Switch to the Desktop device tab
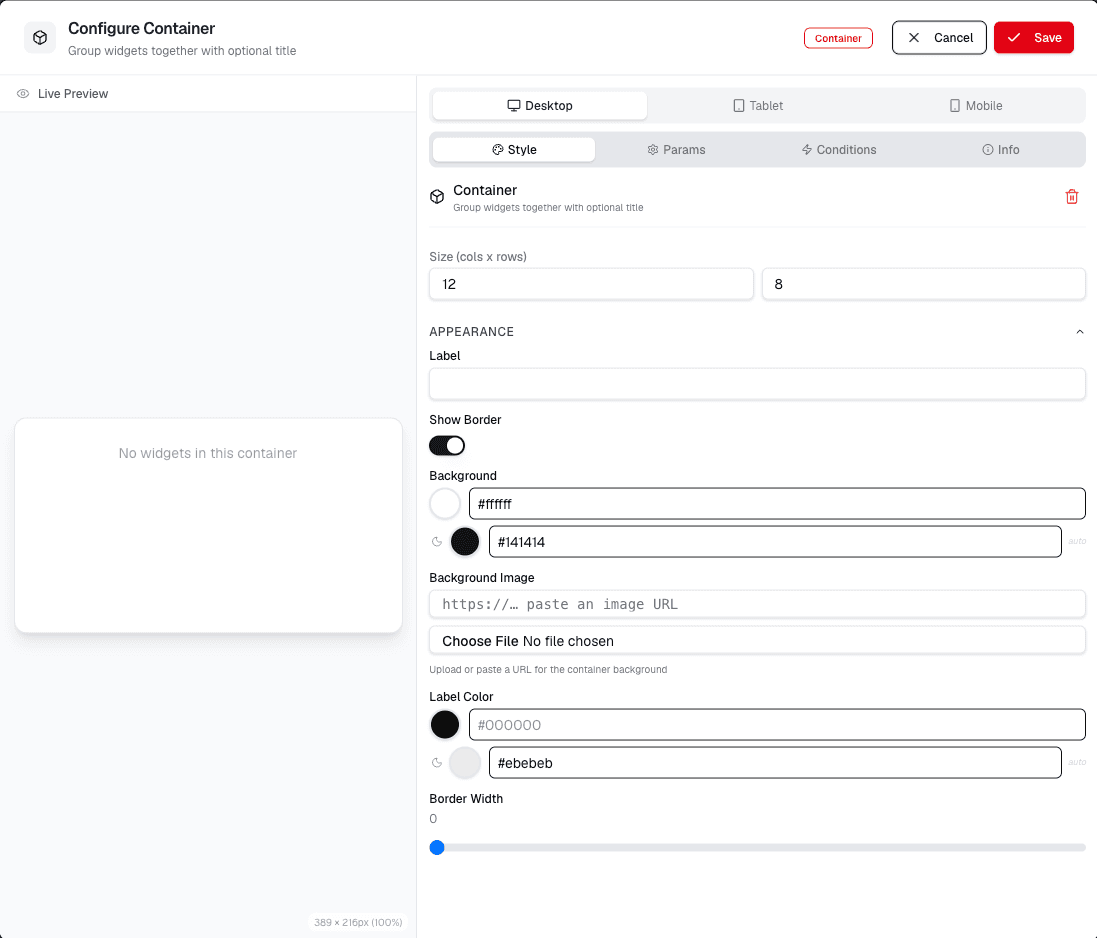This screenshot has width=1097, height=938. click(539, 106)
